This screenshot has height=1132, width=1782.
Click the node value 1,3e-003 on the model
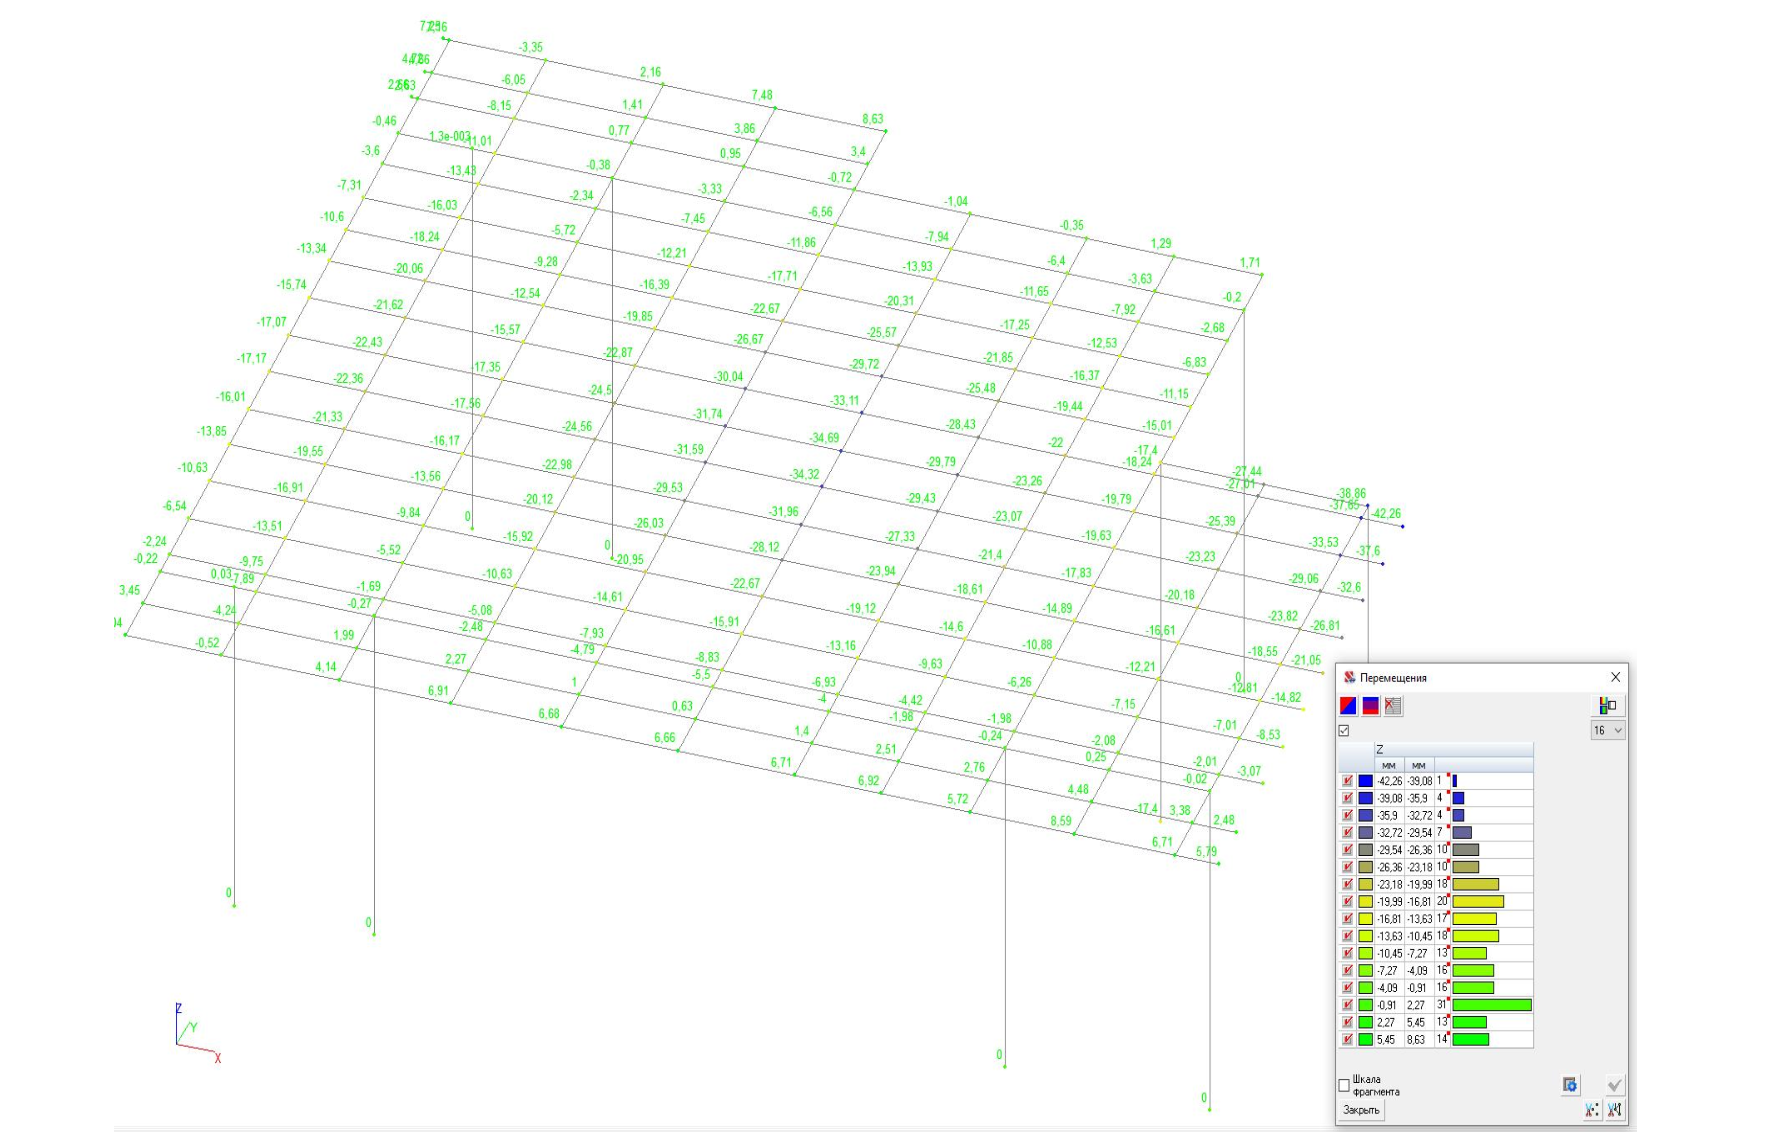click(449, 136)
